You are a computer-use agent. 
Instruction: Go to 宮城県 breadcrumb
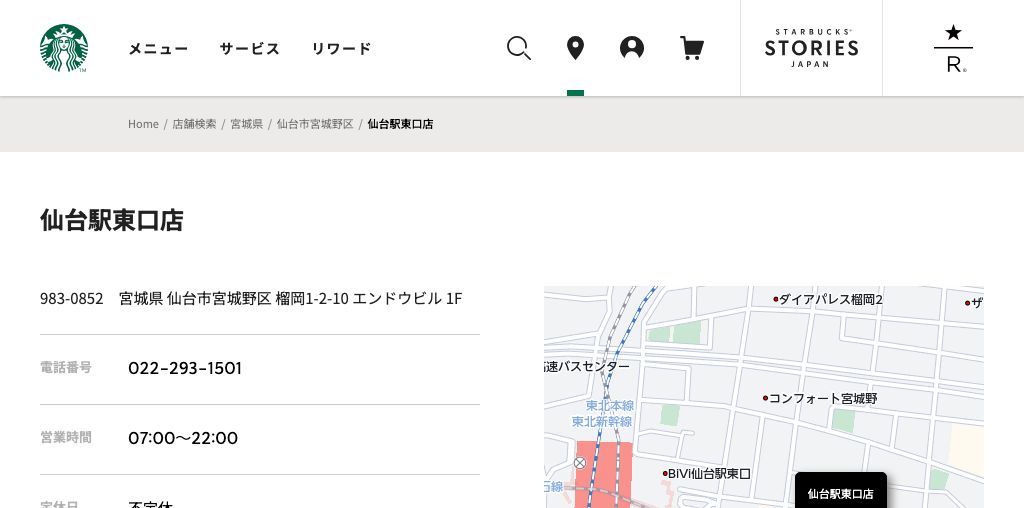pos(247,124)
